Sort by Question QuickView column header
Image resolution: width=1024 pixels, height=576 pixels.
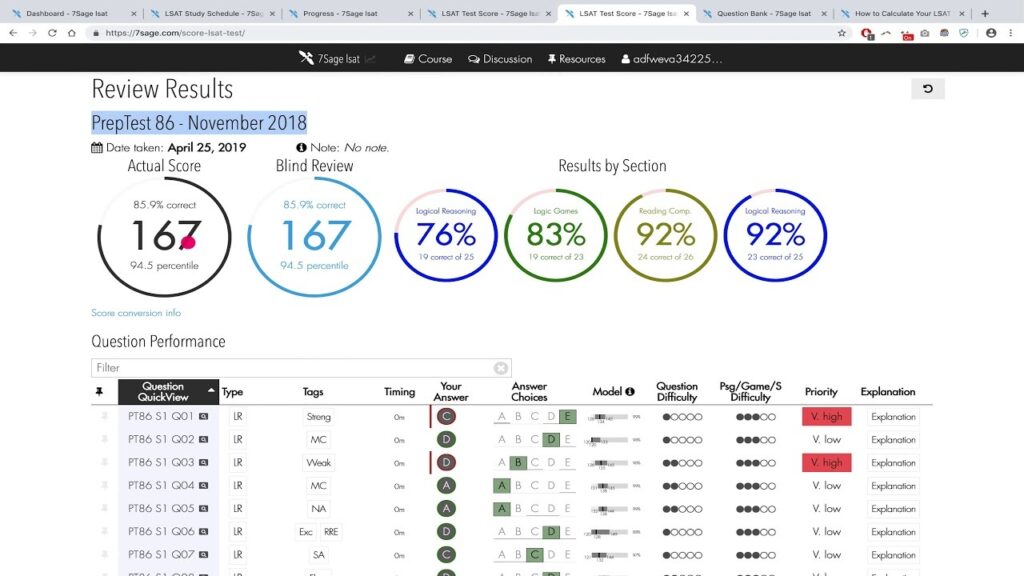[x=167, y=392]
